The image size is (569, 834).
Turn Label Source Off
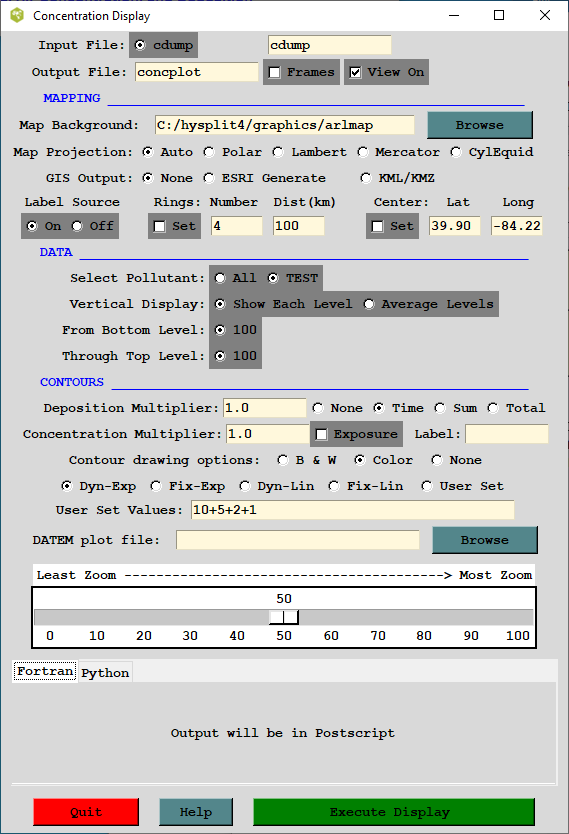click(x=77, y=227)
